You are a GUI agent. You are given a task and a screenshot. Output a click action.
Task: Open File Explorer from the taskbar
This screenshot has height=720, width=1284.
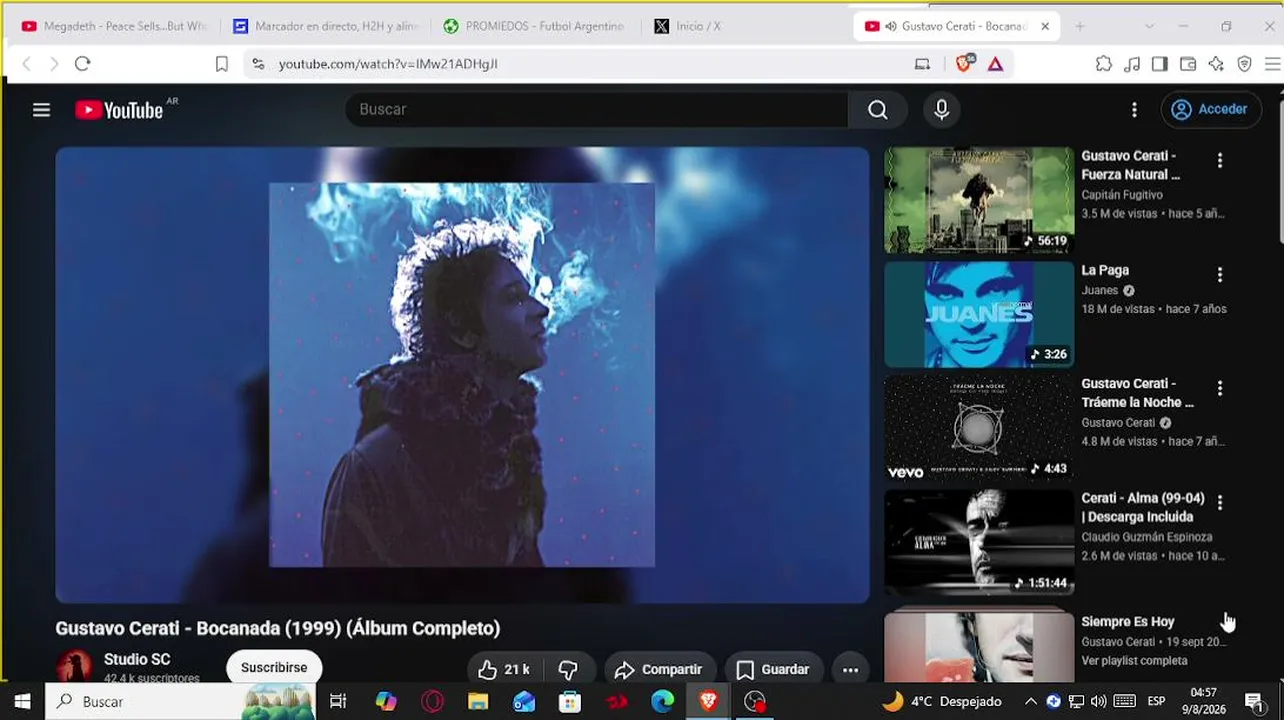478,702
